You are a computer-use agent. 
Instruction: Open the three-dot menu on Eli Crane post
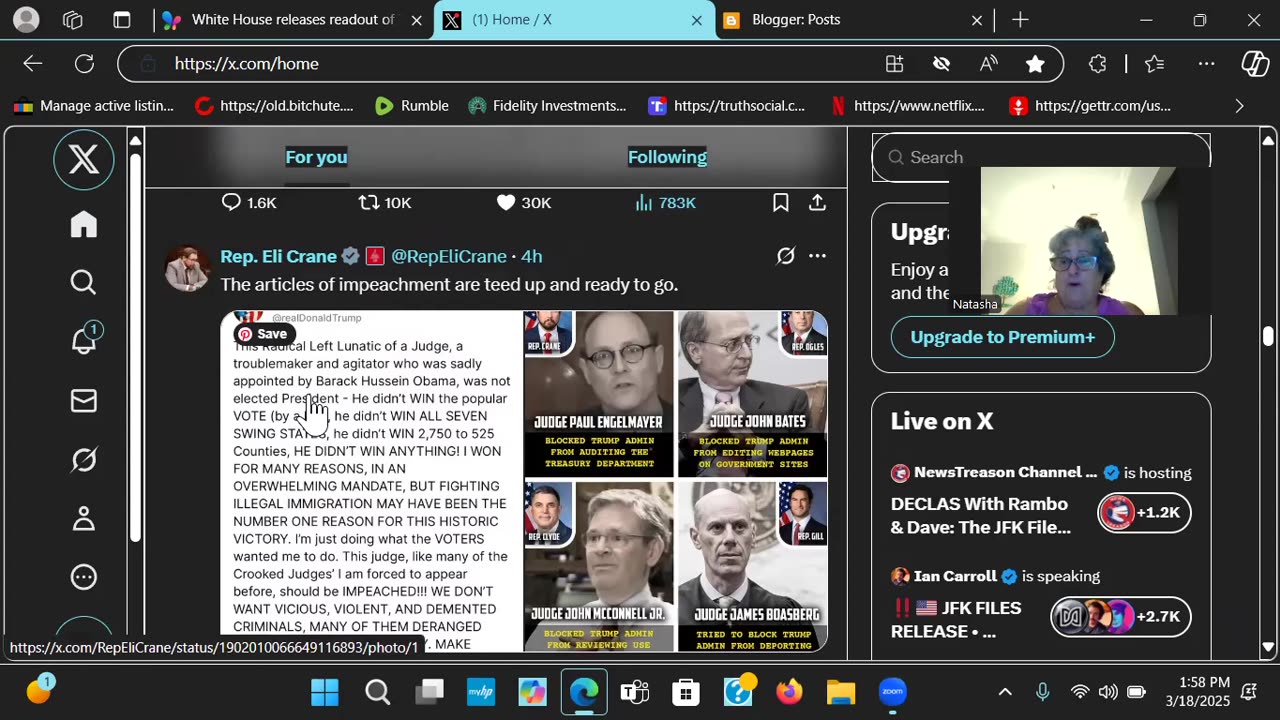click(x=817, y=256)
